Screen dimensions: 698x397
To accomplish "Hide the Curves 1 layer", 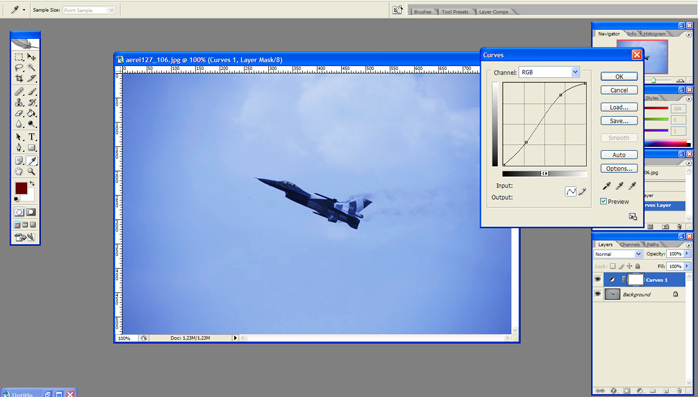I will pyautogui.click(x=598, y=280).
